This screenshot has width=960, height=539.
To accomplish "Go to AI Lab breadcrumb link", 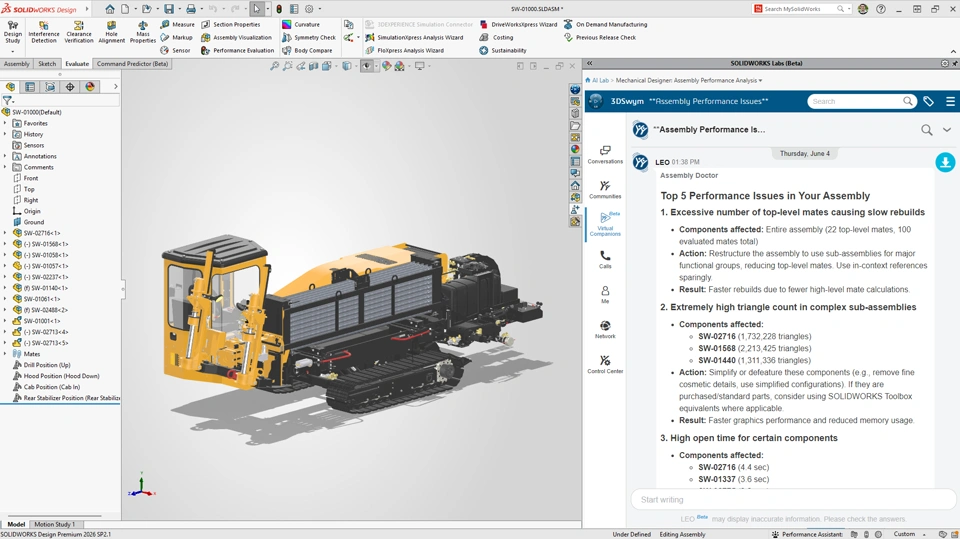I will coord(600,80).
